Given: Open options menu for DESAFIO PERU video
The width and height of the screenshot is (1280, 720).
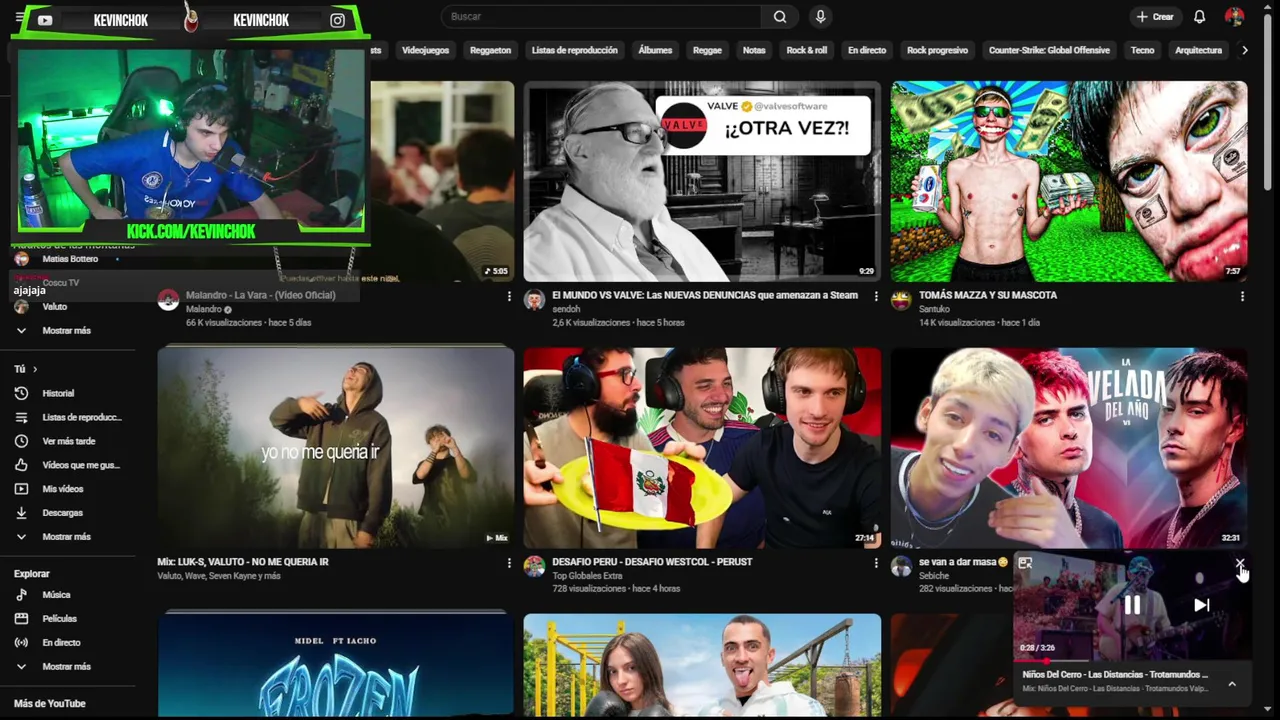Looking at the screenshot, I should coord(876,564).
